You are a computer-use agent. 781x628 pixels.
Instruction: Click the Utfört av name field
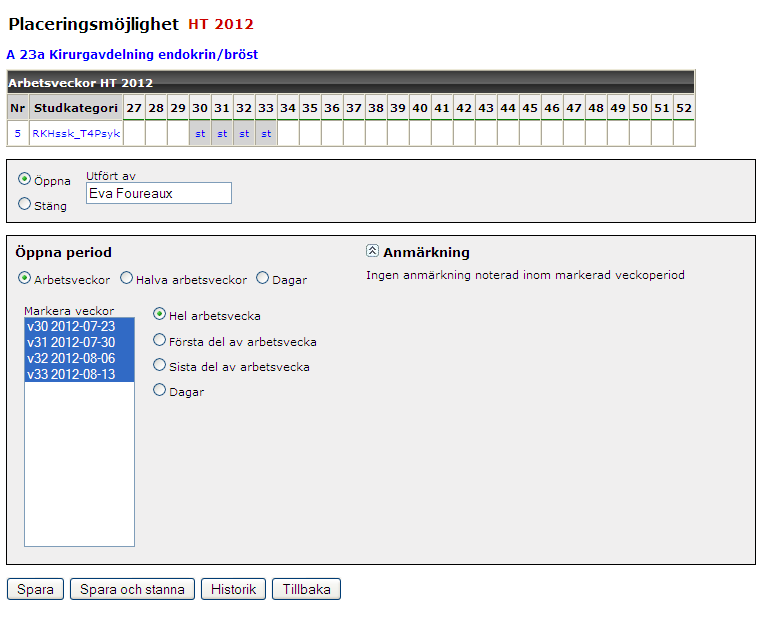[159, 193]
